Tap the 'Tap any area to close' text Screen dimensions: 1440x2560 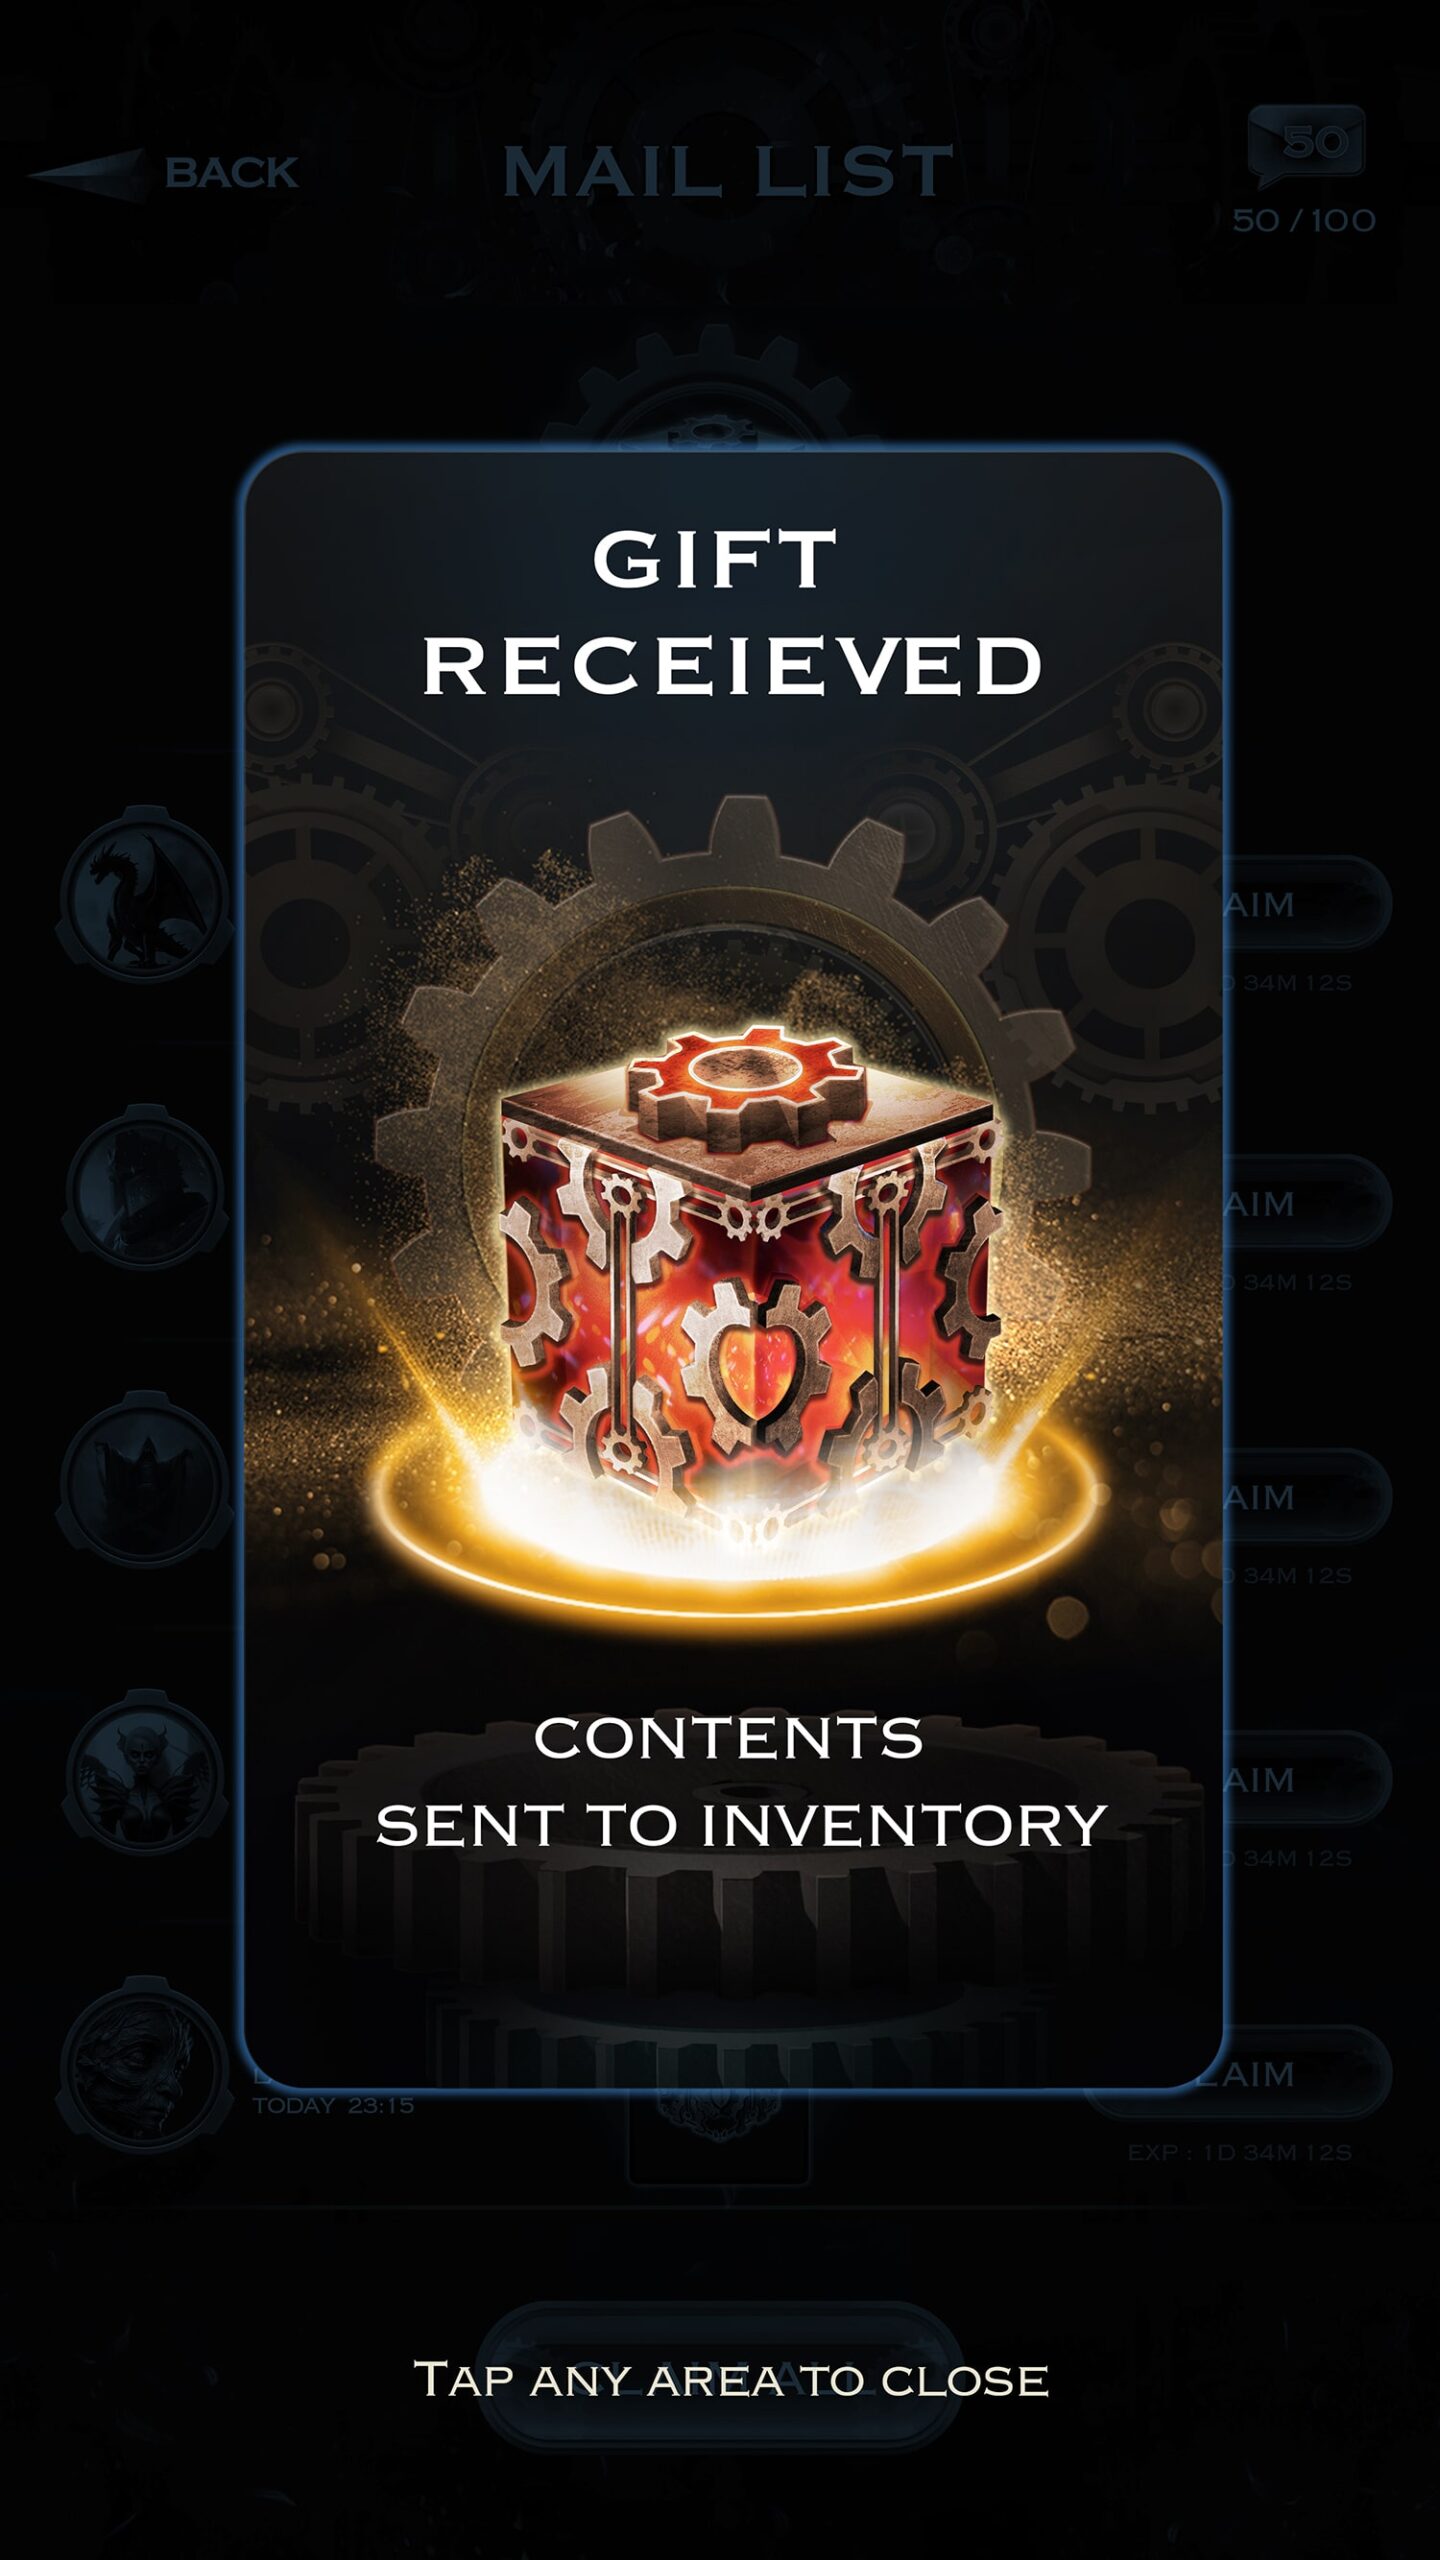(731, 2379)
